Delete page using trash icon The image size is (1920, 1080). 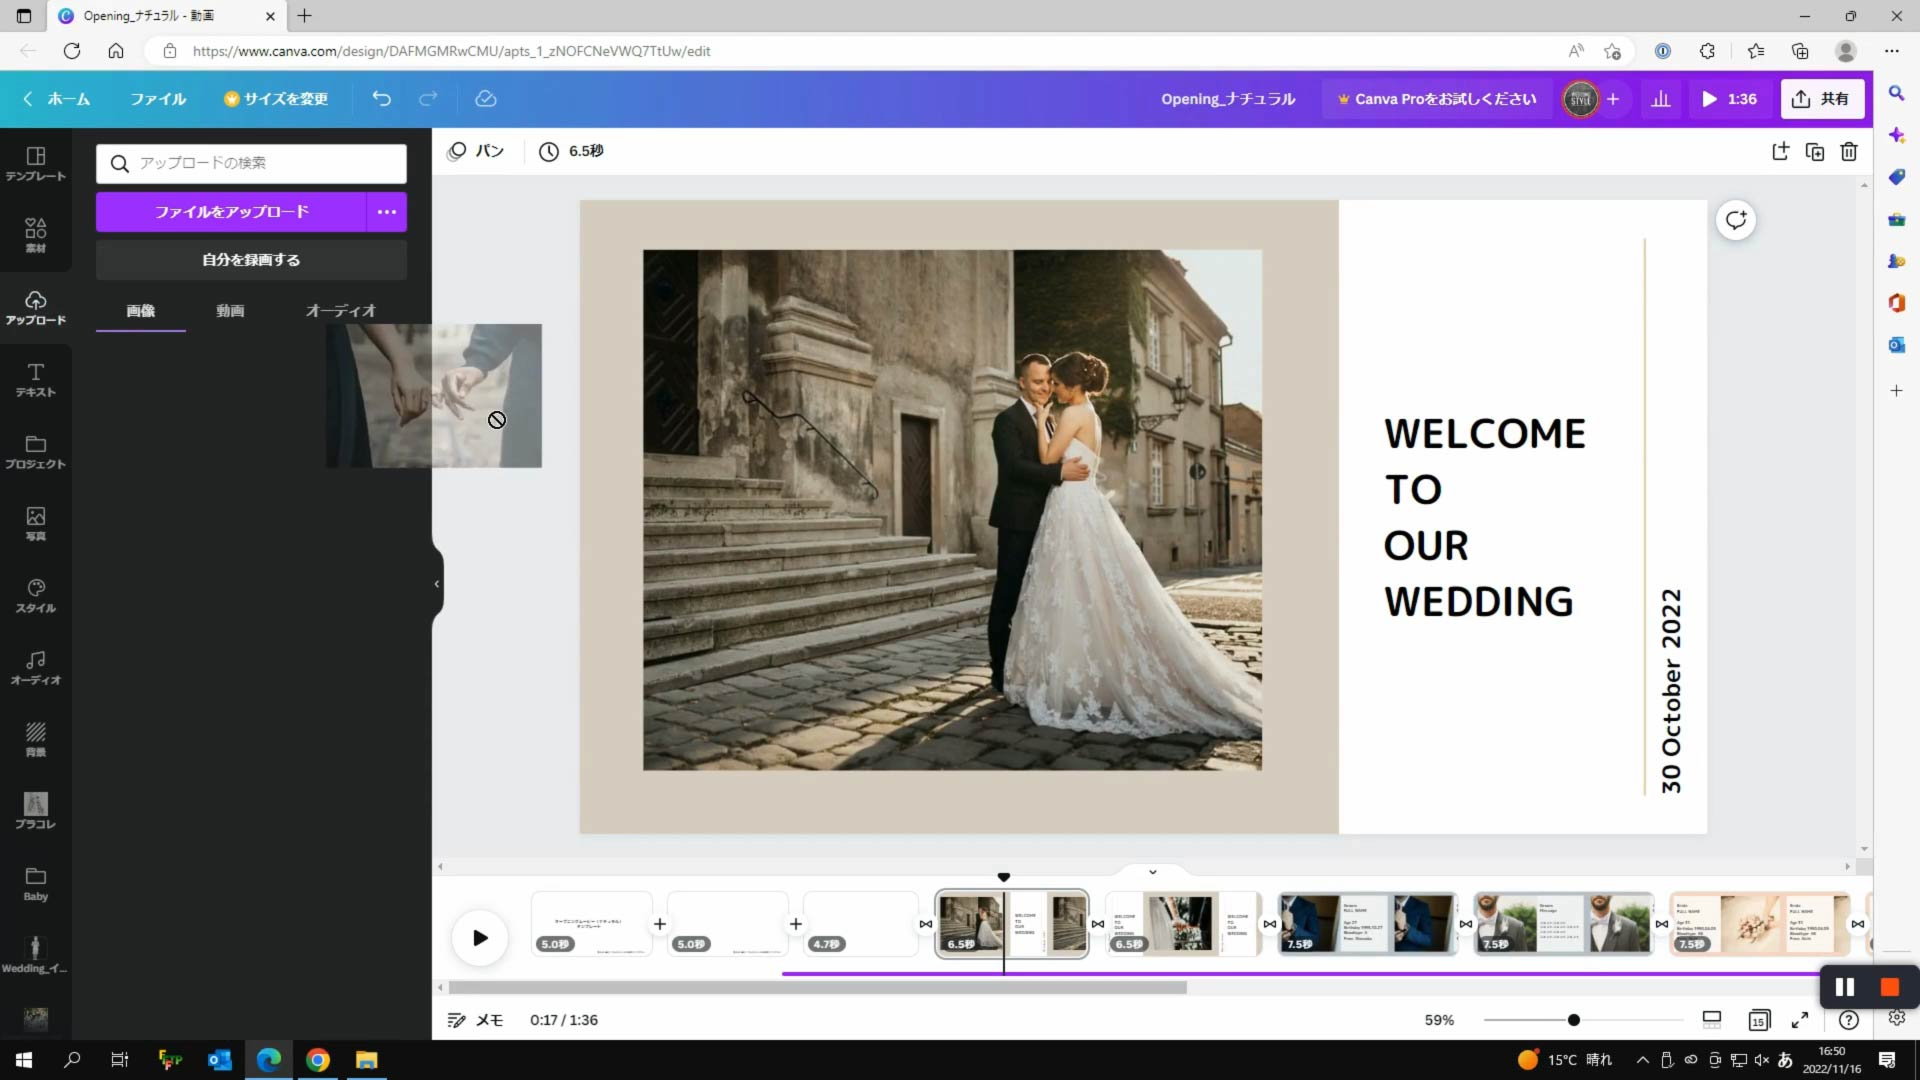click(1849, 152)
